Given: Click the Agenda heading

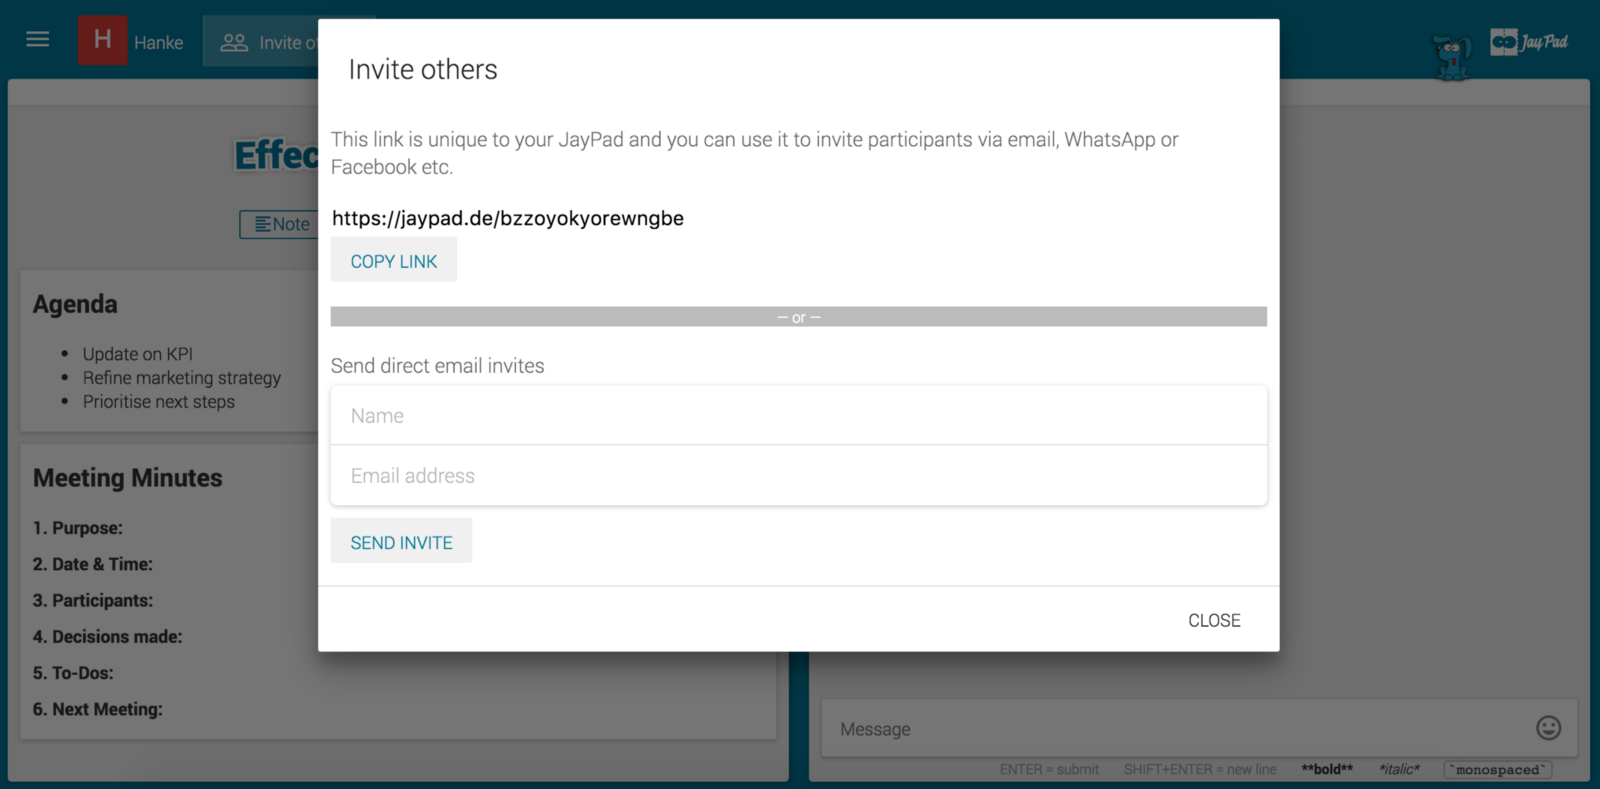Looking at the screenshot, I should point(75,304).
